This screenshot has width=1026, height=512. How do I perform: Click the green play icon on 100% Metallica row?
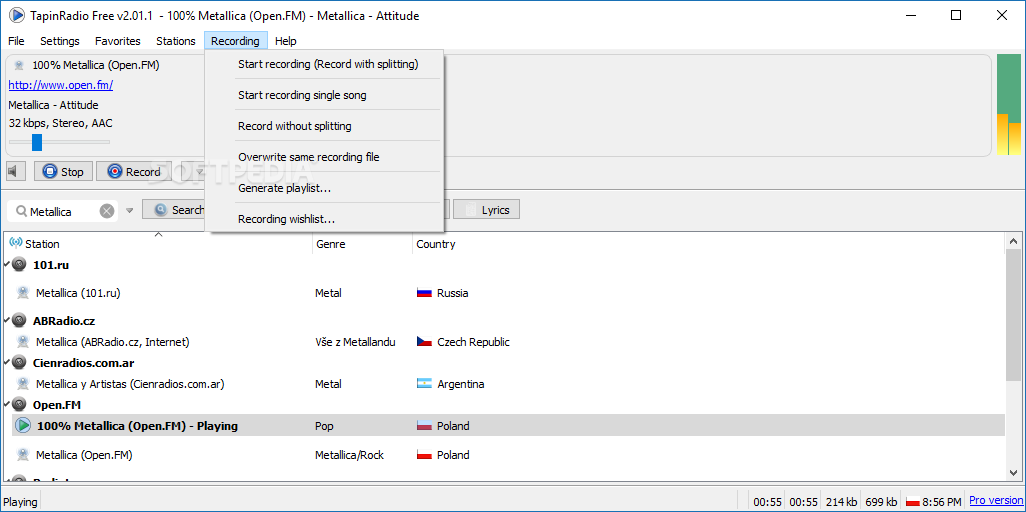pos(23,426)
